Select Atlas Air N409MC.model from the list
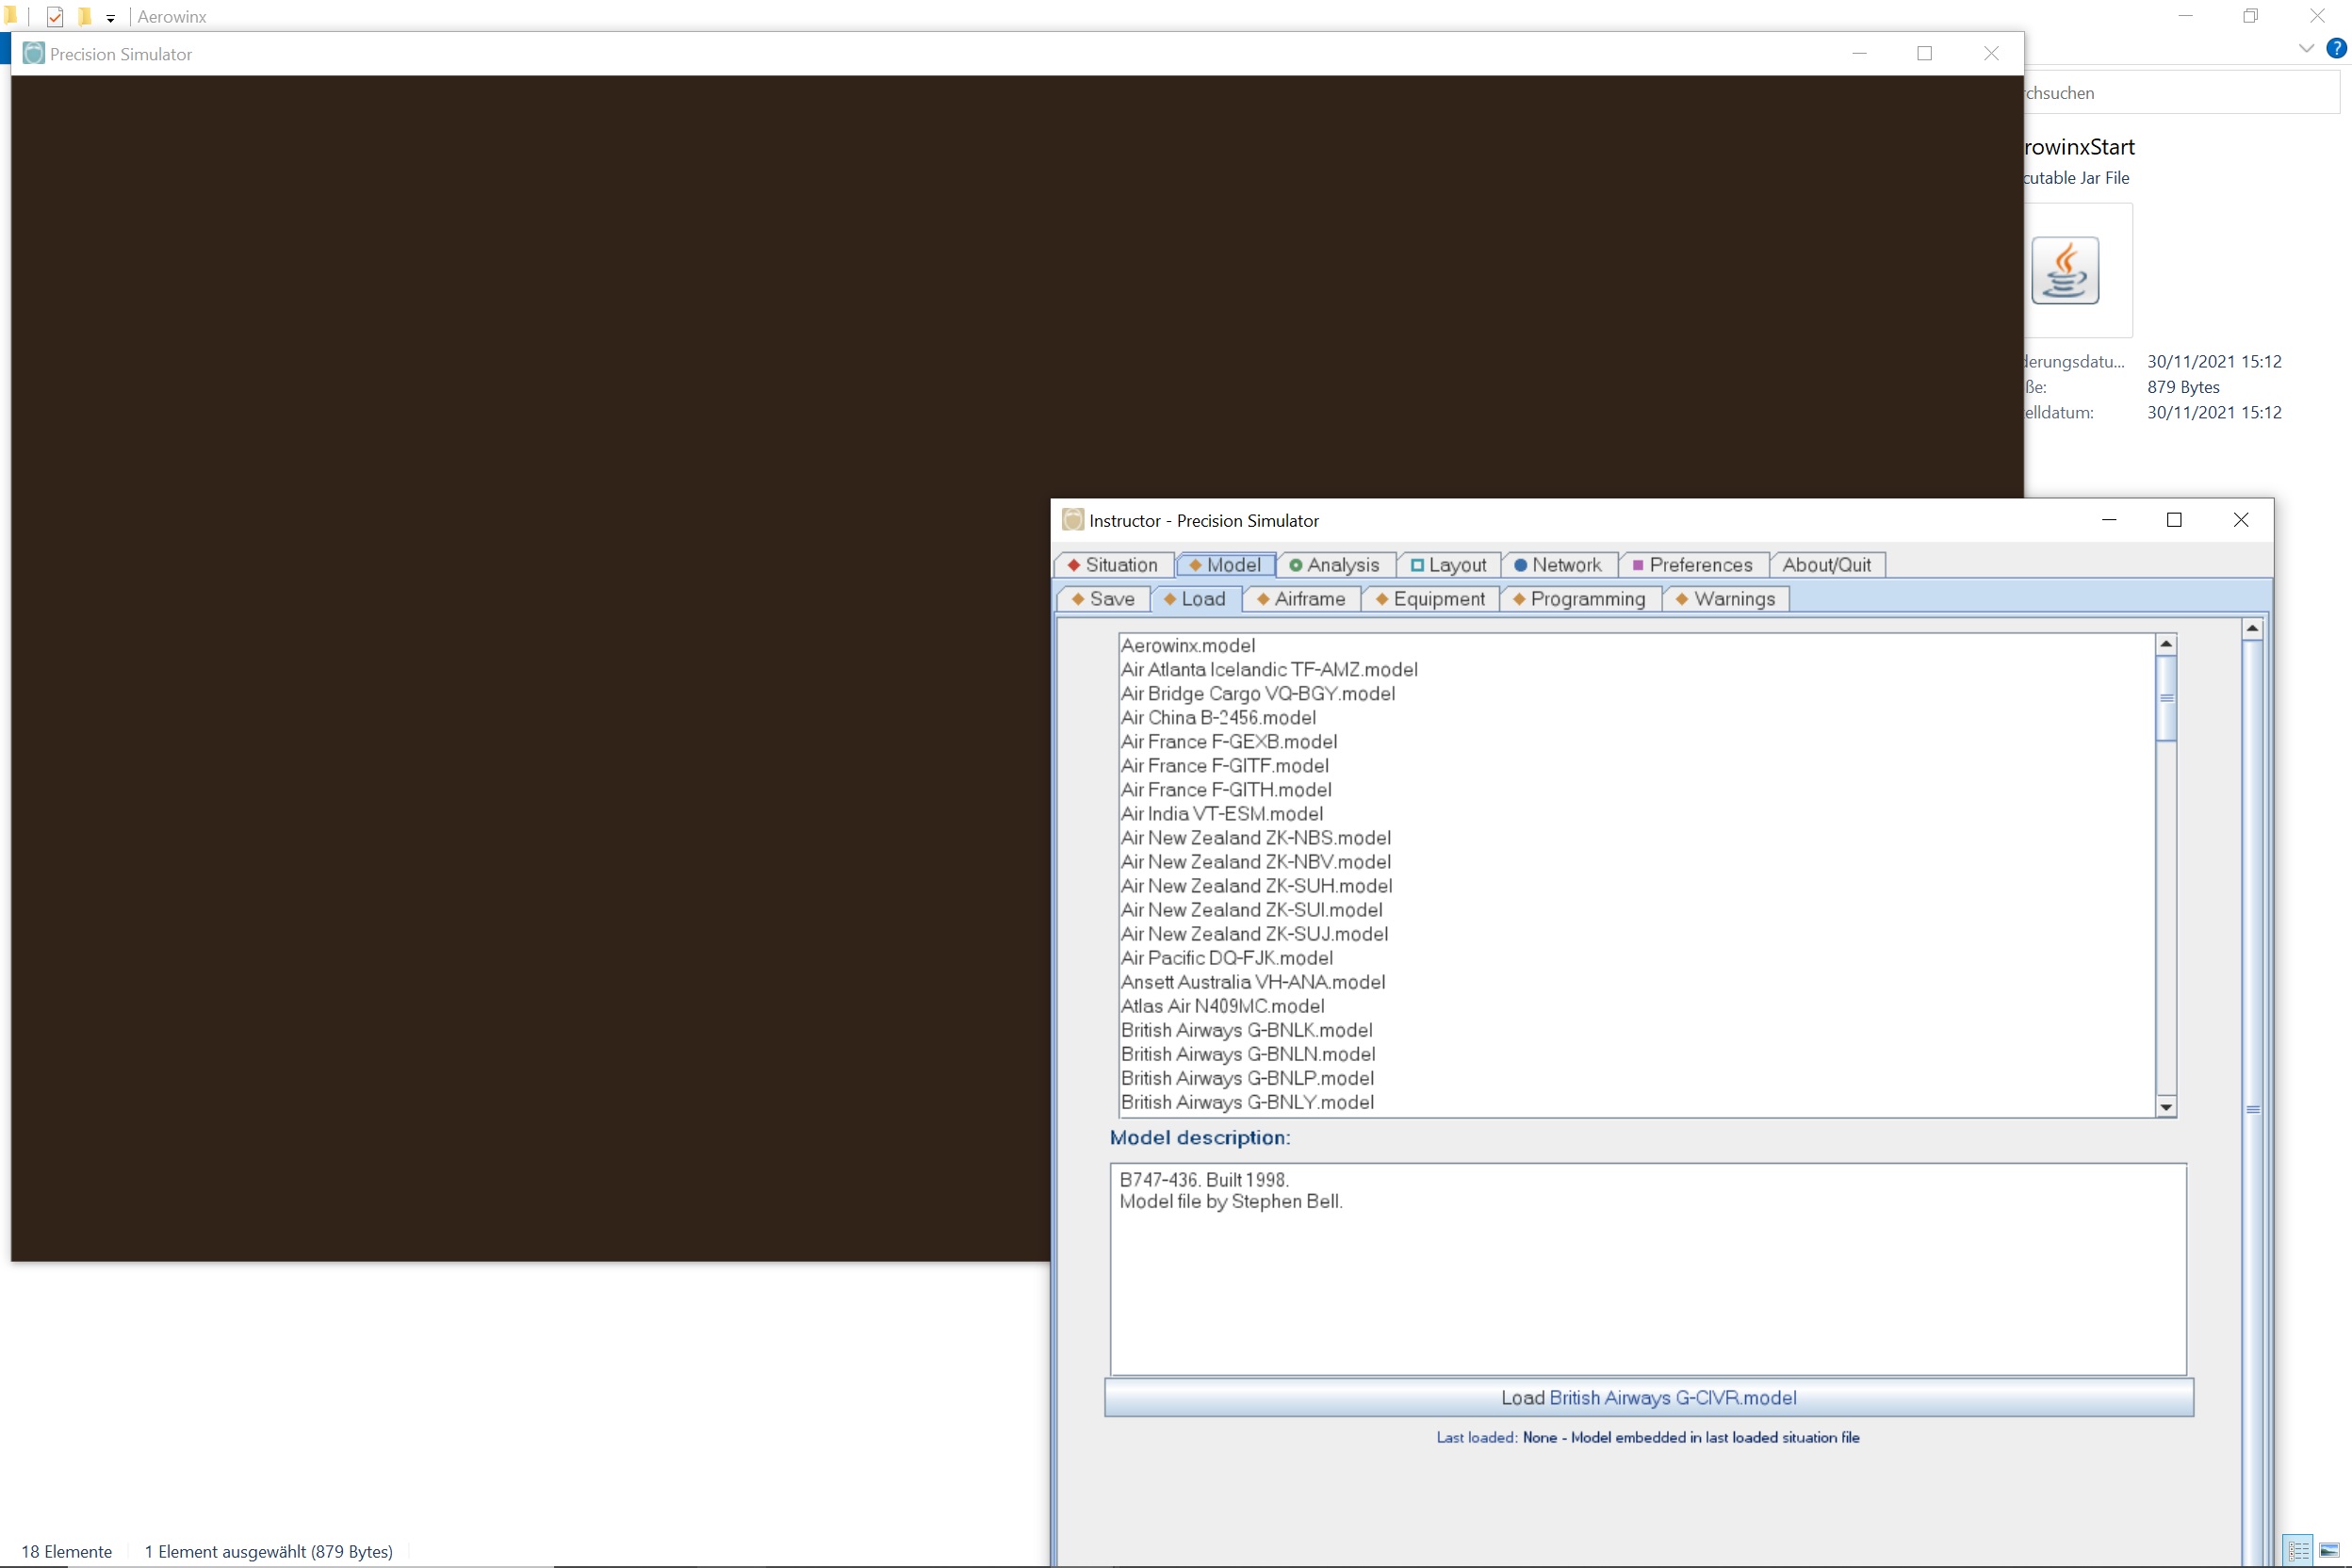This screenshot has height=1568, width=2352. tap(1222, 1005)
